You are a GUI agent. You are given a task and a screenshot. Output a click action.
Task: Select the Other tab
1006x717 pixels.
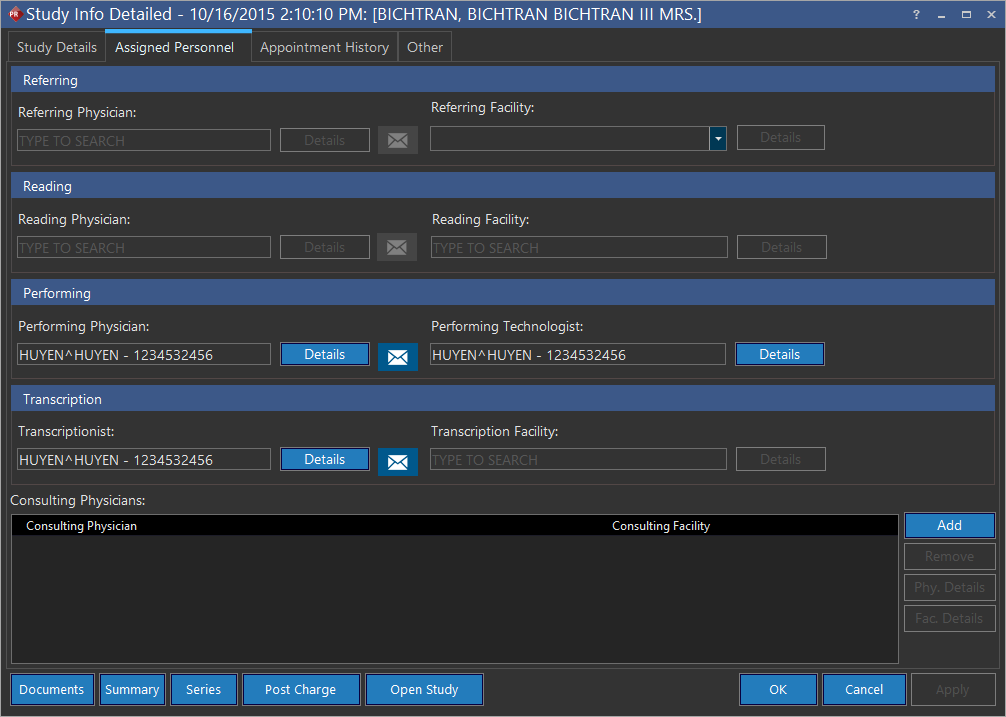[425, 47]
